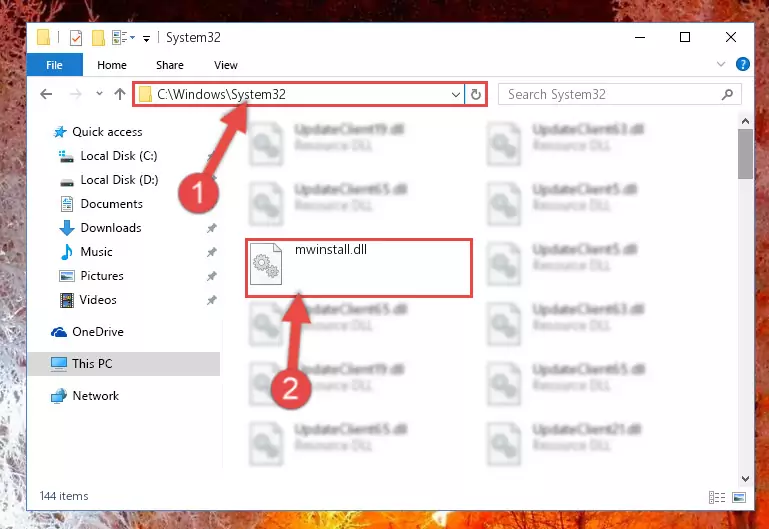769x529 pixels.
Task: Open Help with the question mark icon
Action: pyautogui.click(x=743, y=64)
